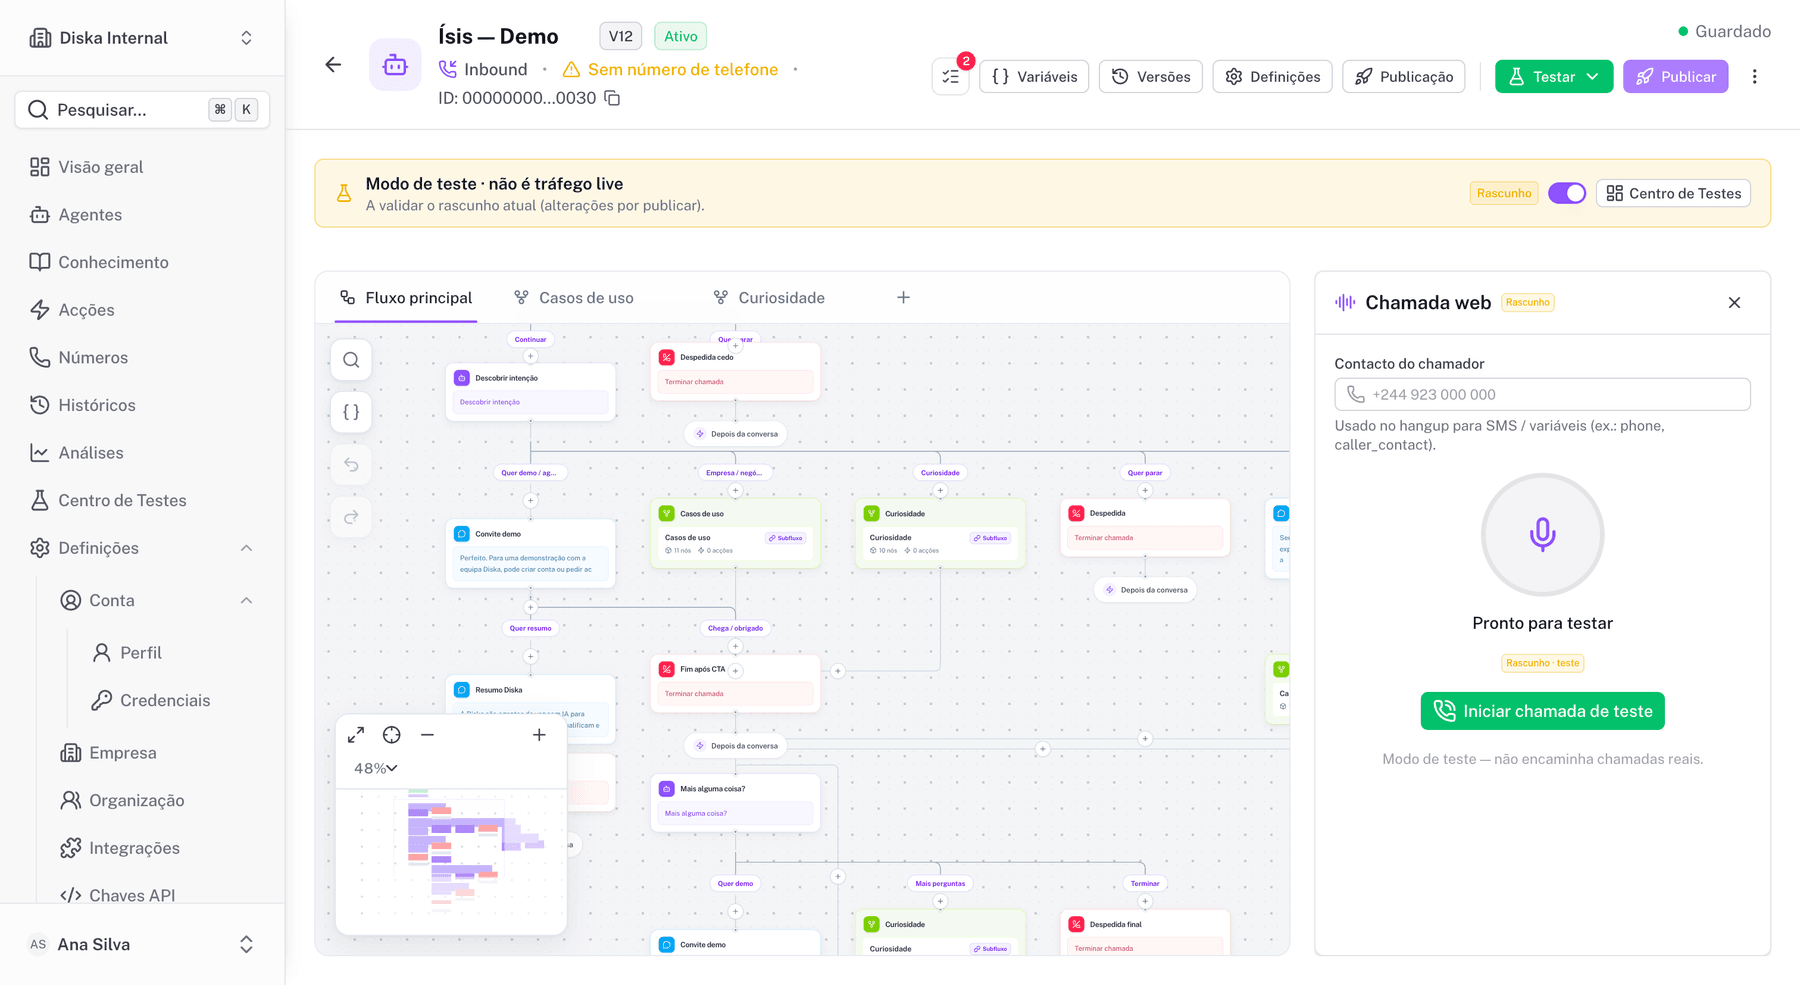Switch to Fluxo principal tab

(406, 298)
